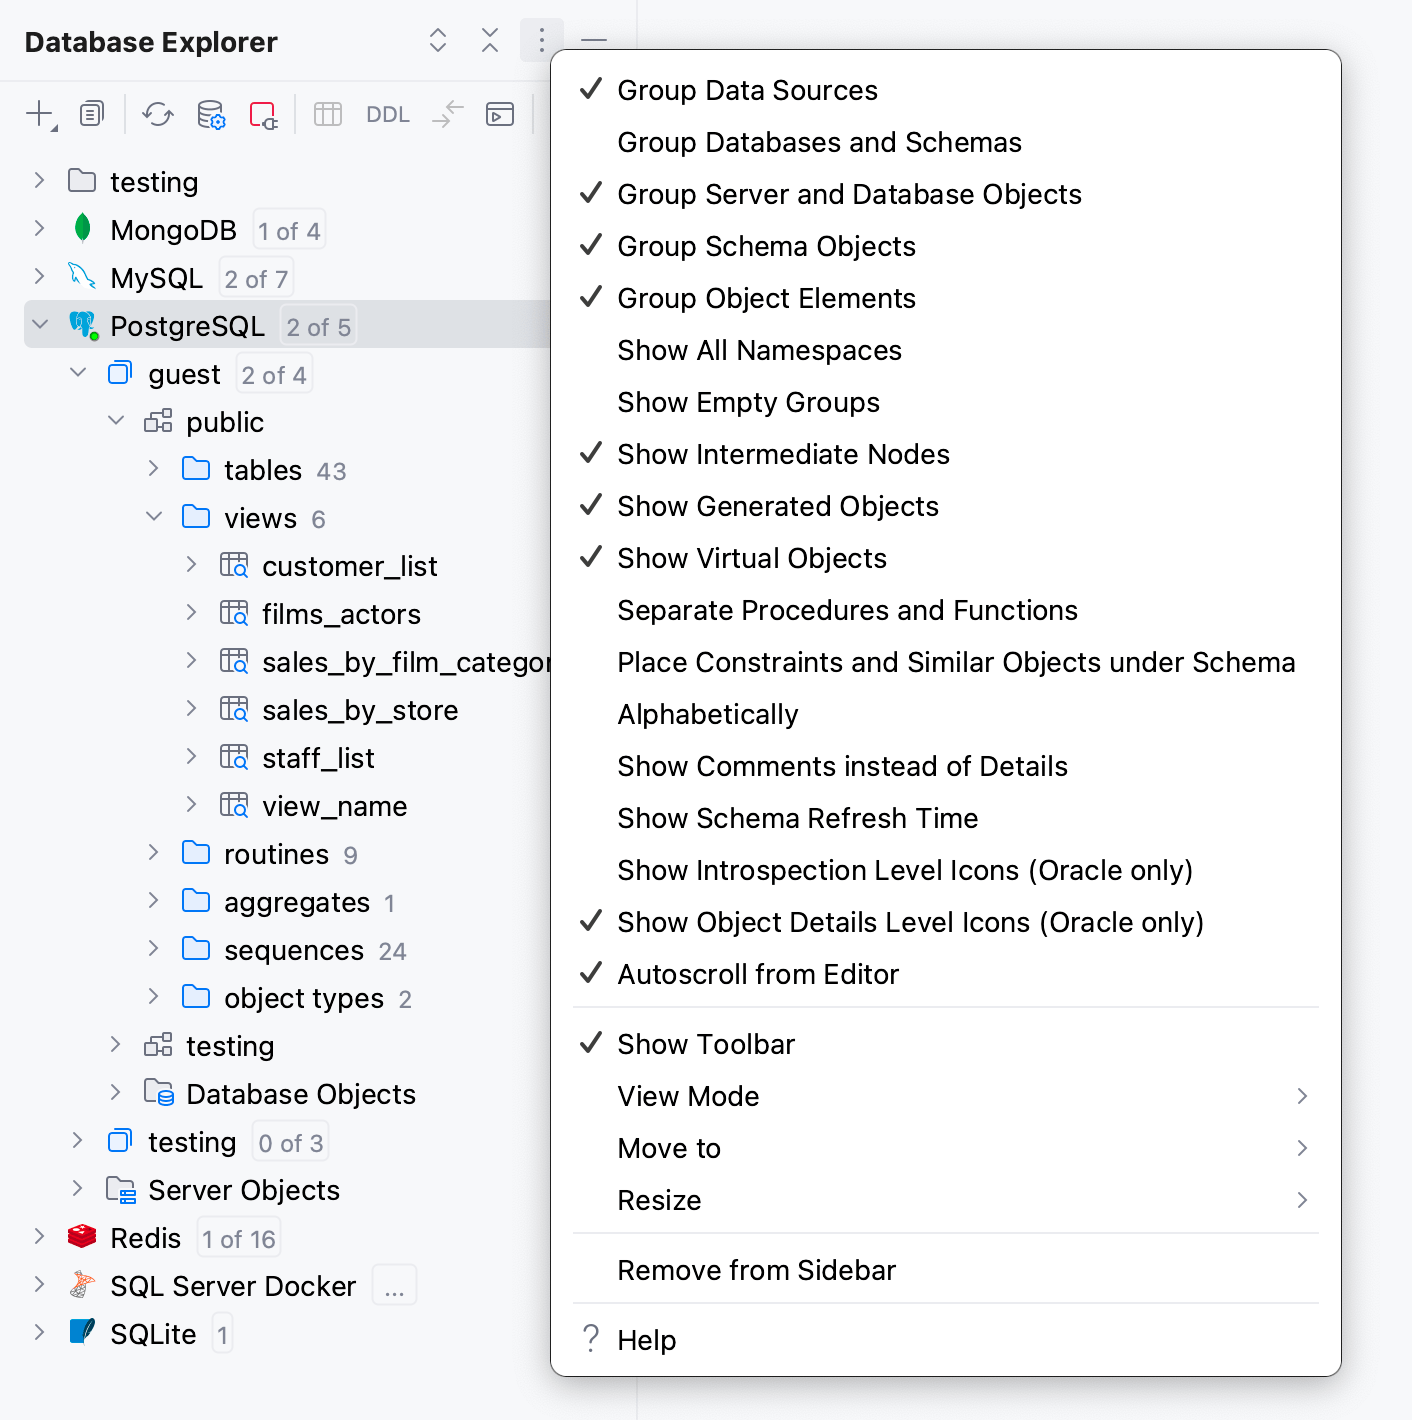The image size is (1412, 1420).
Task: Click the Refresh icon in toolbar
Action: click(158, 114)
